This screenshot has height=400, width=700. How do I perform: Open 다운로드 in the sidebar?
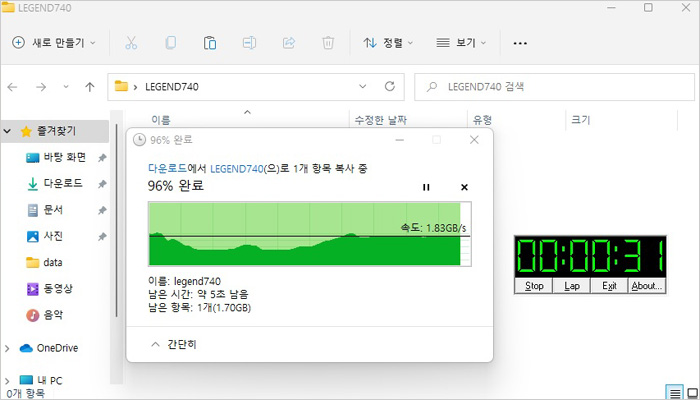62,183
